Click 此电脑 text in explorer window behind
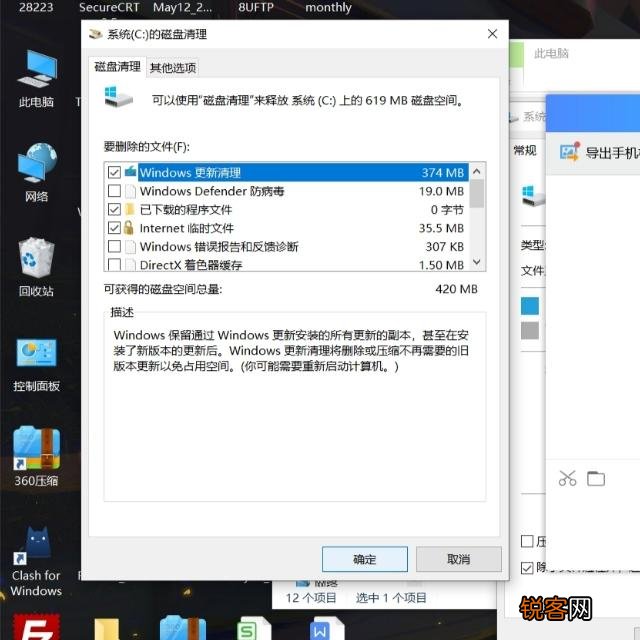Viewport: 640px width, 640px height. [x=551, y=53]
